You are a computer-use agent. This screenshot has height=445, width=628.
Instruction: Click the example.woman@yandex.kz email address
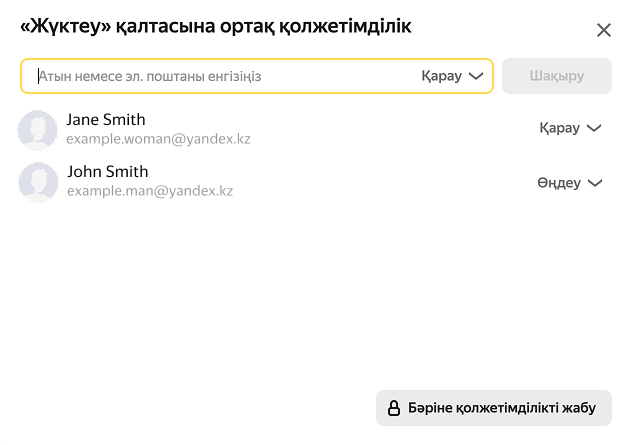158,139
